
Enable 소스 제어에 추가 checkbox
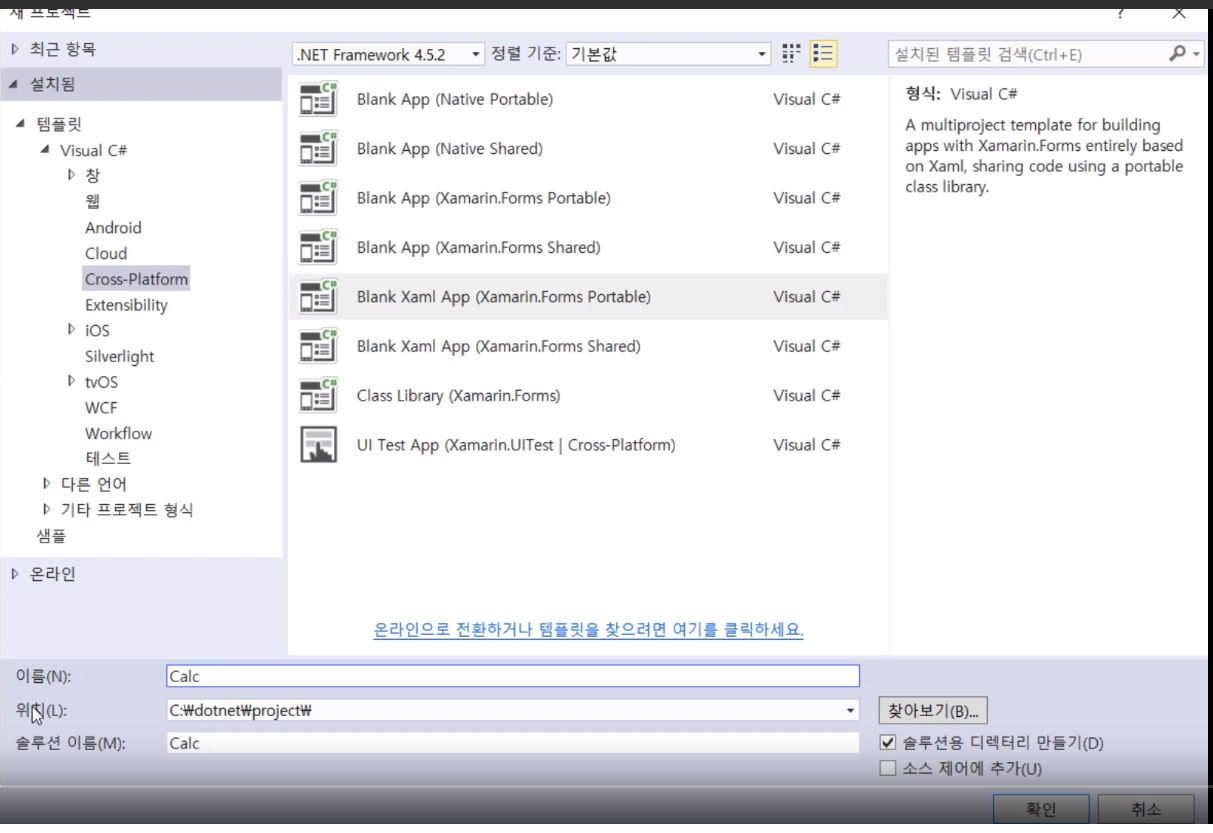887,769
